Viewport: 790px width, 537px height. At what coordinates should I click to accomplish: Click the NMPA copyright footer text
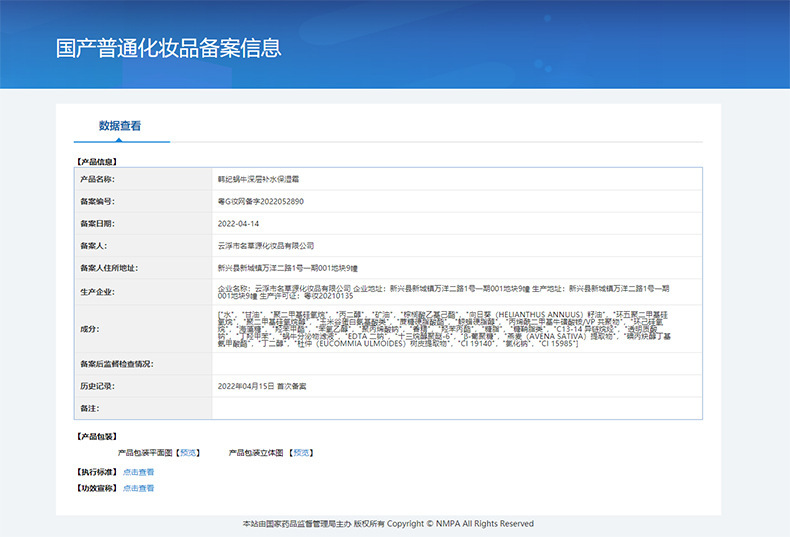pyautogui.click(x=388, y=524)
